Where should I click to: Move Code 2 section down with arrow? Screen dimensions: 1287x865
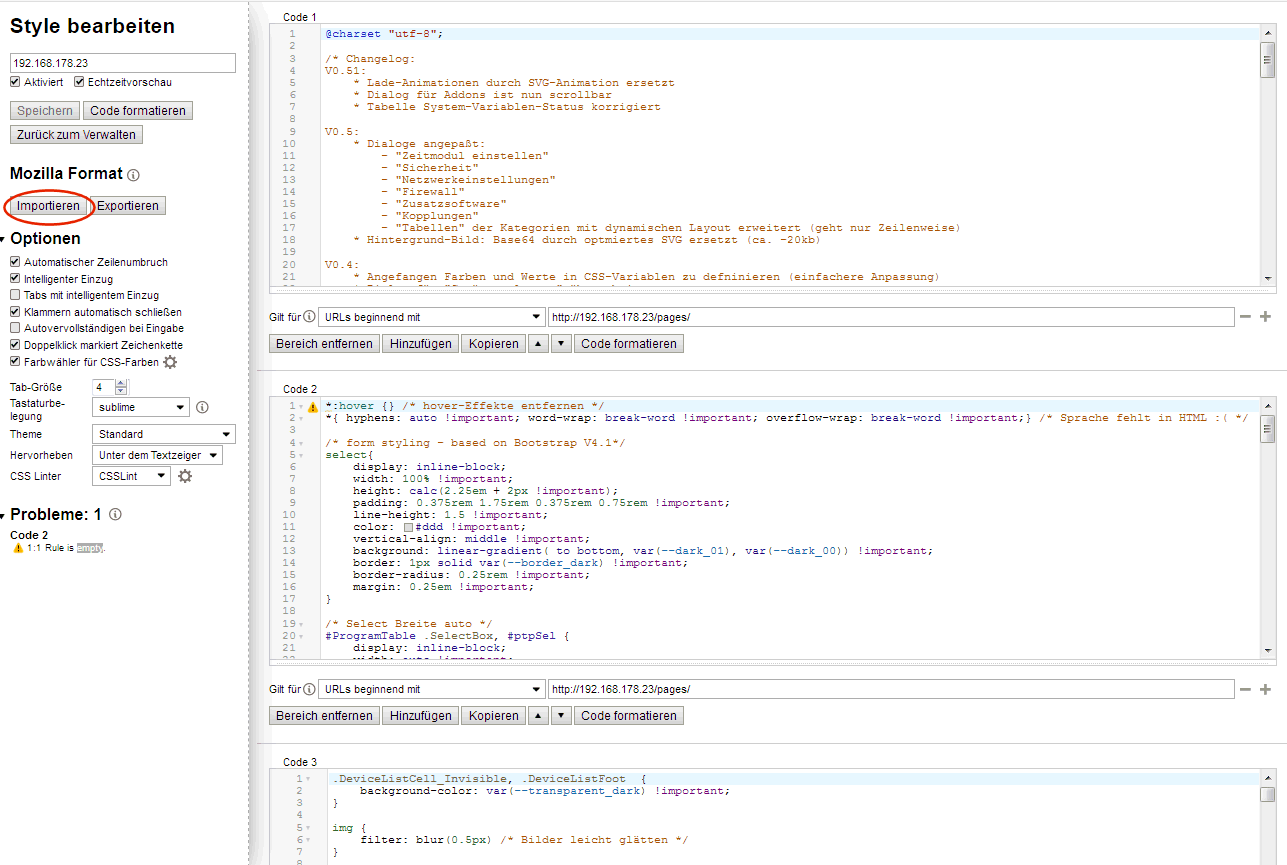[561, 715]
